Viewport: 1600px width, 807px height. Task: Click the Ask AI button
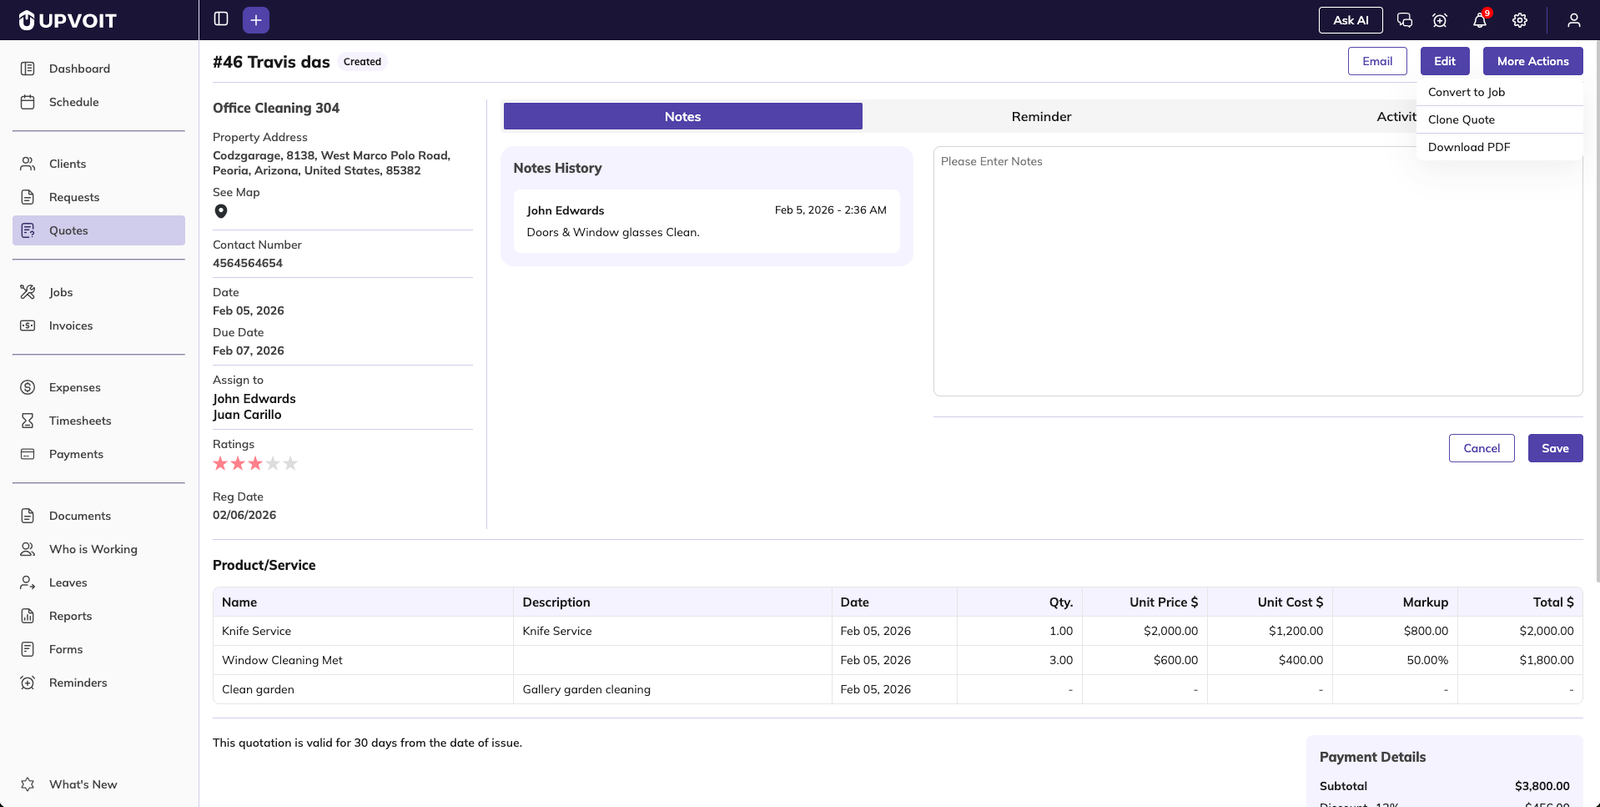(1350, 20)
